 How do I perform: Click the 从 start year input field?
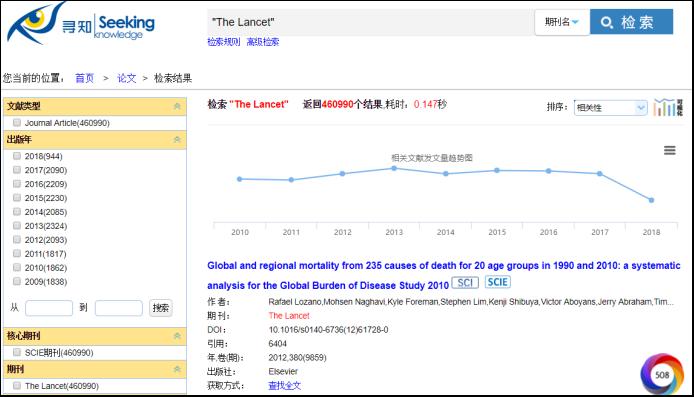[x=49, y=308]
